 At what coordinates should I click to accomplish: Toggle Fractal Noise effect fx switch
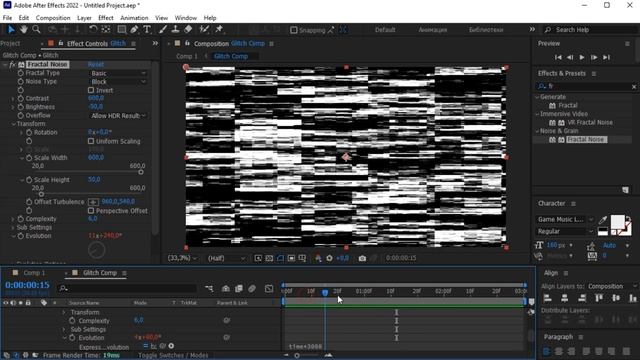12,64
